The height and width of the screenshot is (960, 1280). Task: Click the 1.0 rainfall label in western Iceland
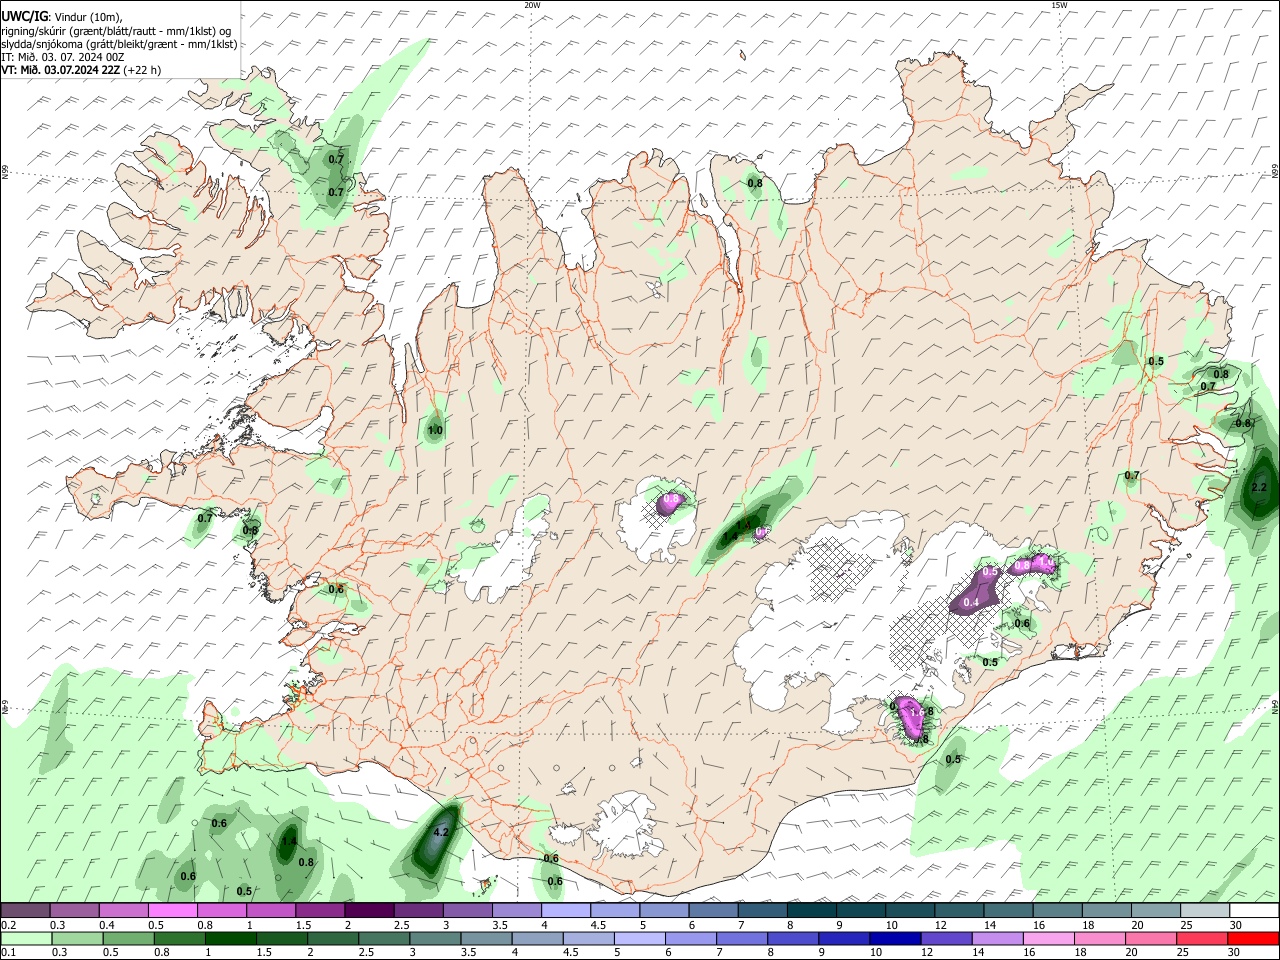434,431
